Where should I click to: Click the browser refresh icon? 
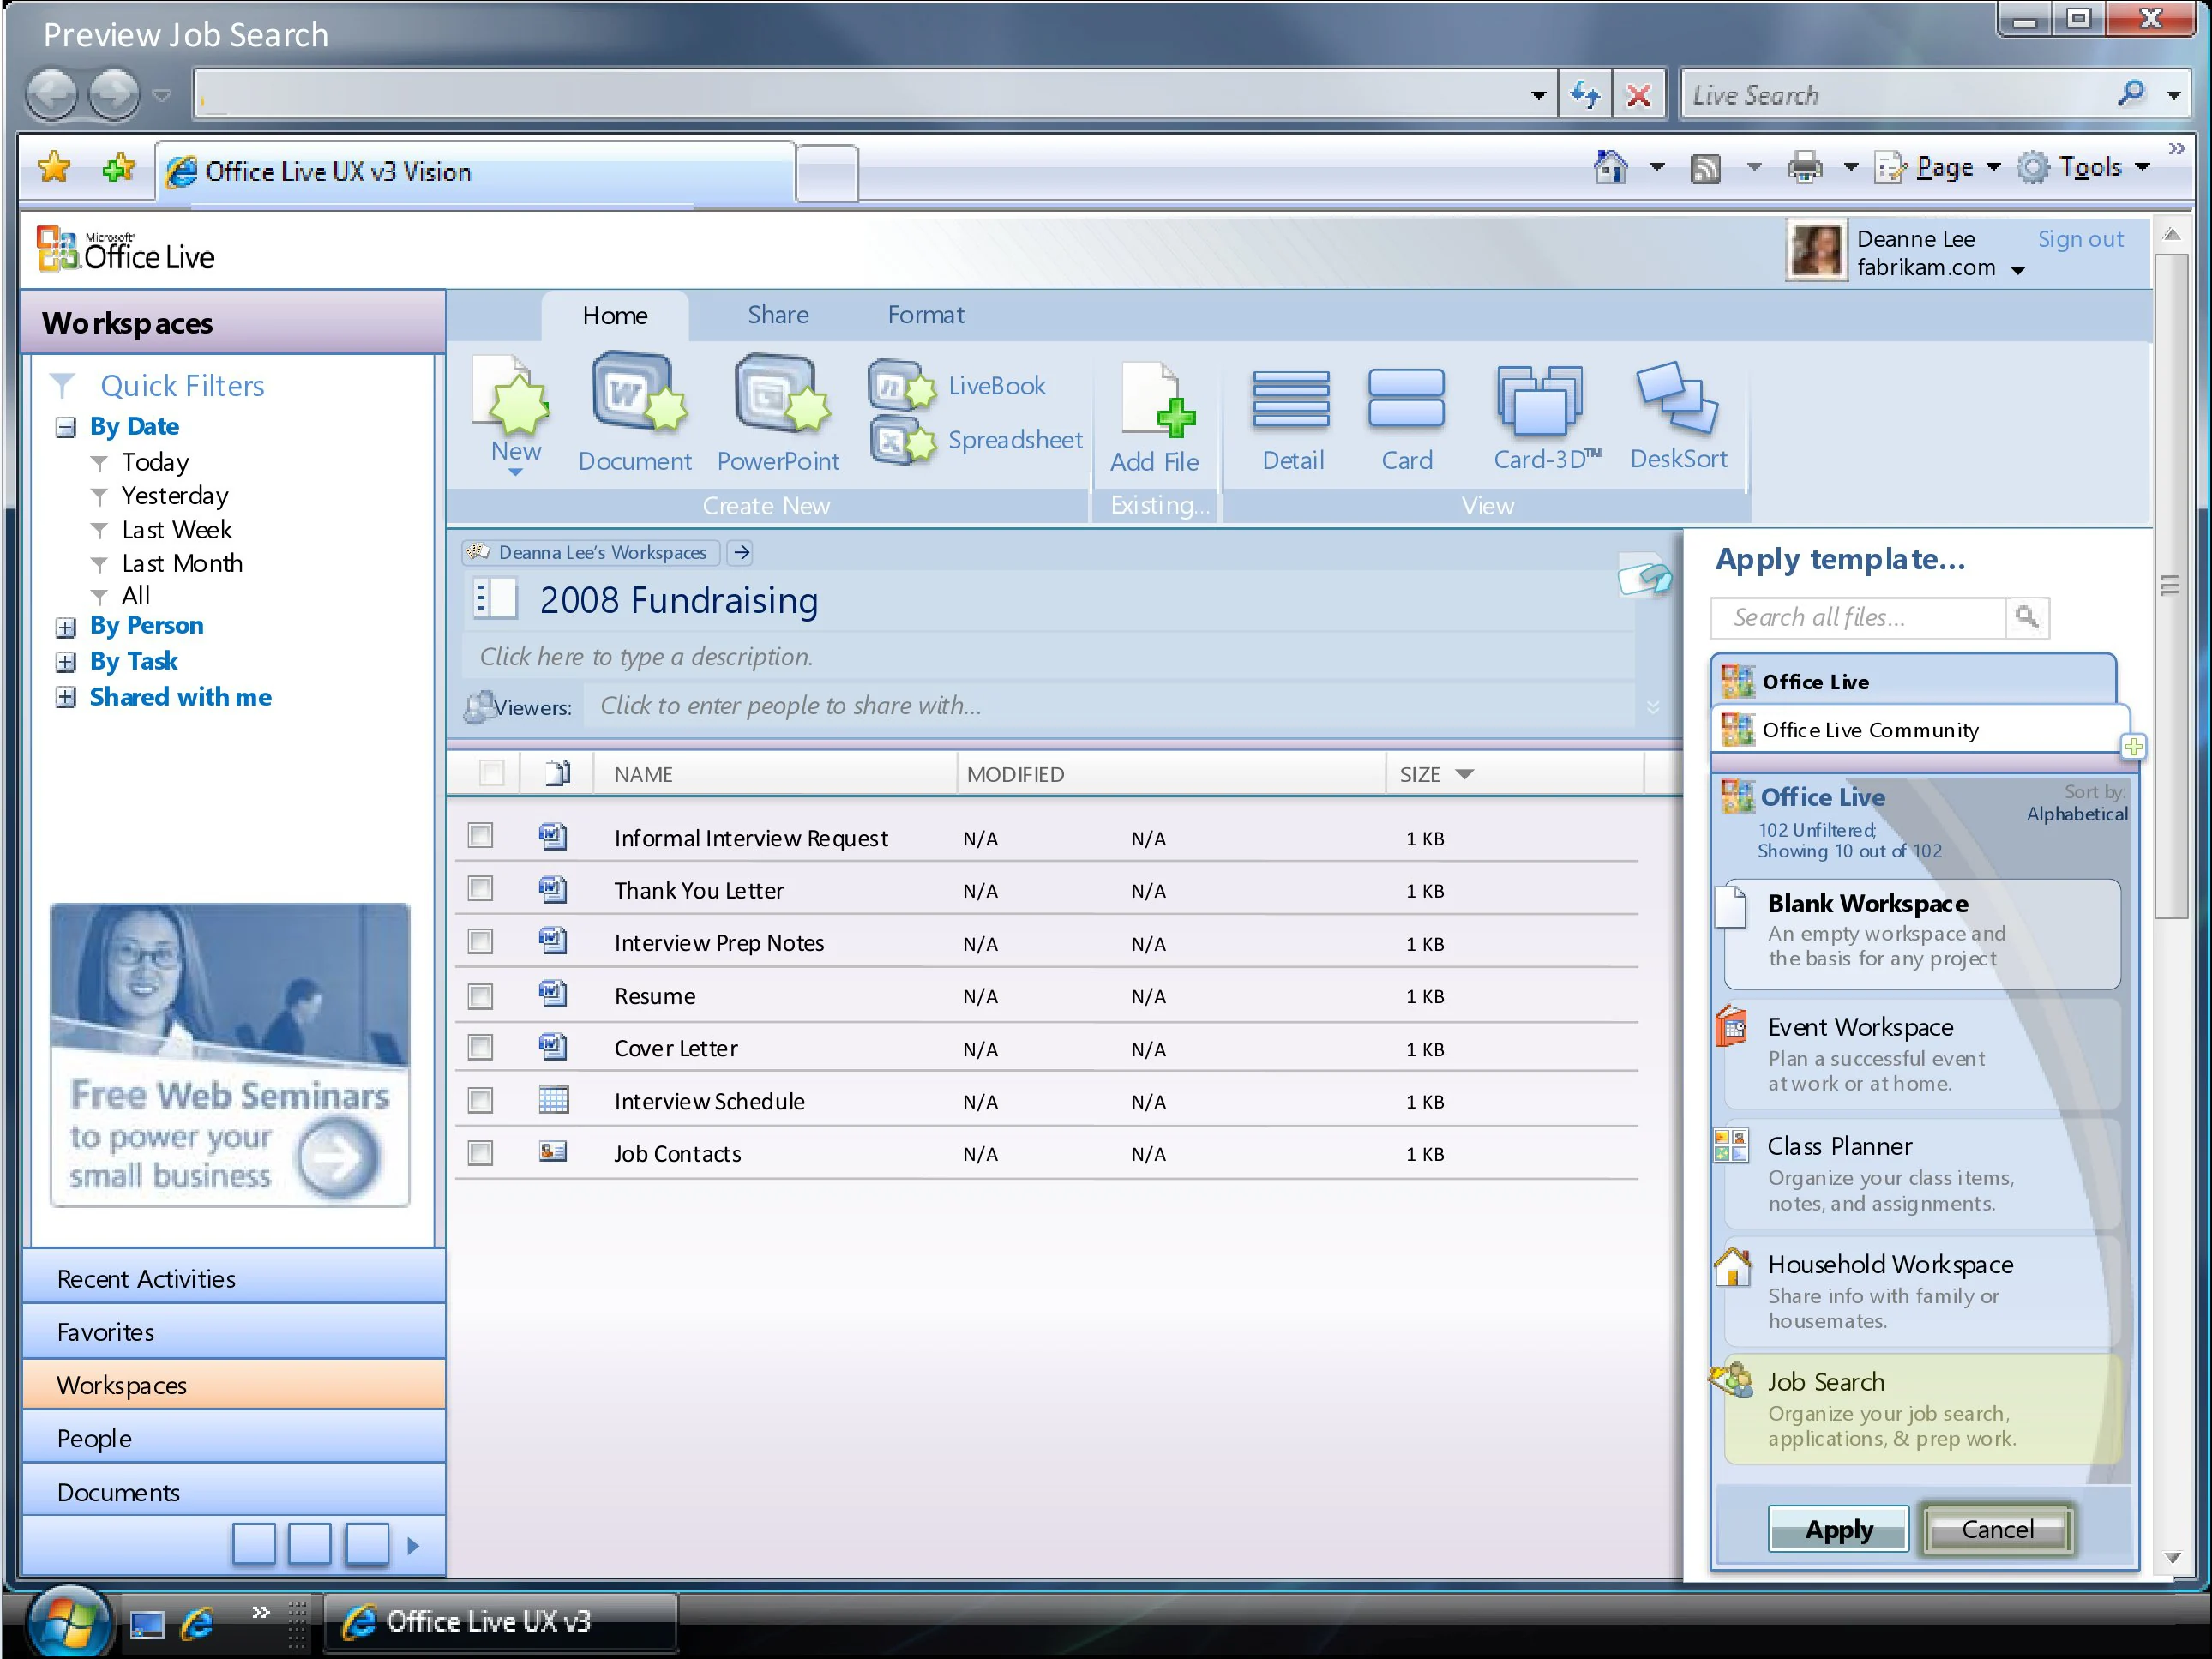point(1585,96)
